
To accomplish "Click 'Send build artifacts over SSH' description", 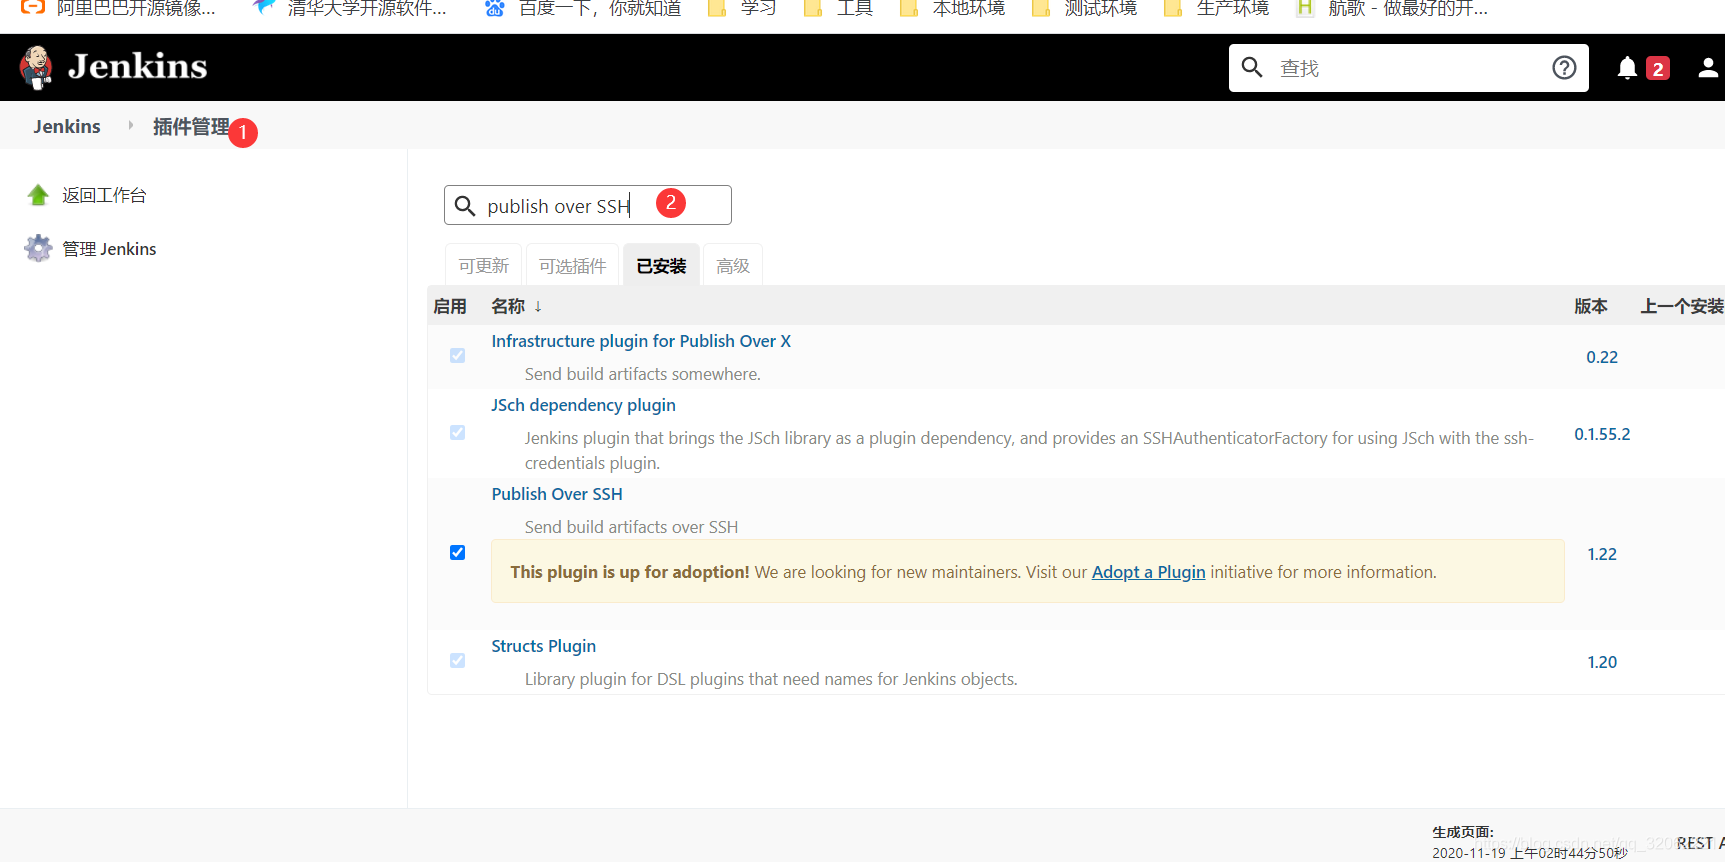I will (631, 527).
